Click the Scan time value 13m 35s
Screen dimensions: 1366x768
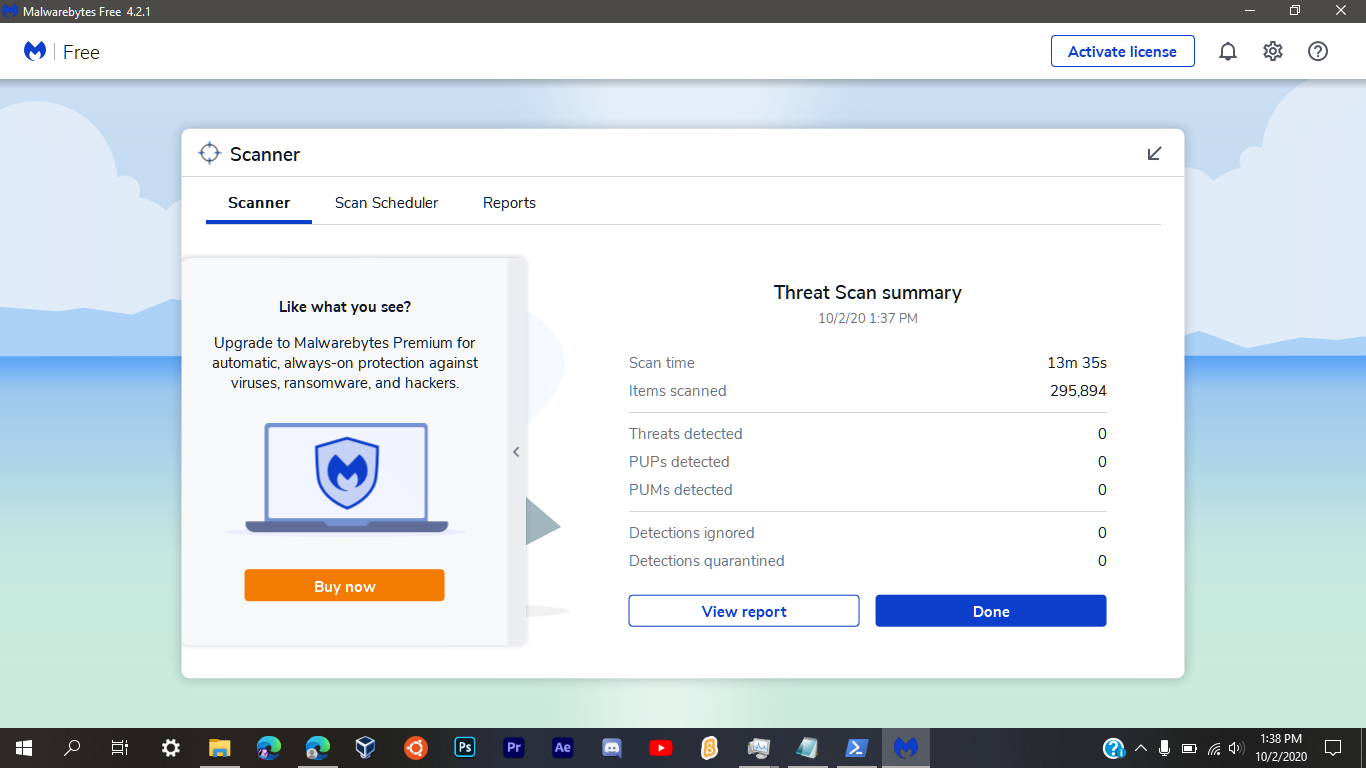(1077, 363)
